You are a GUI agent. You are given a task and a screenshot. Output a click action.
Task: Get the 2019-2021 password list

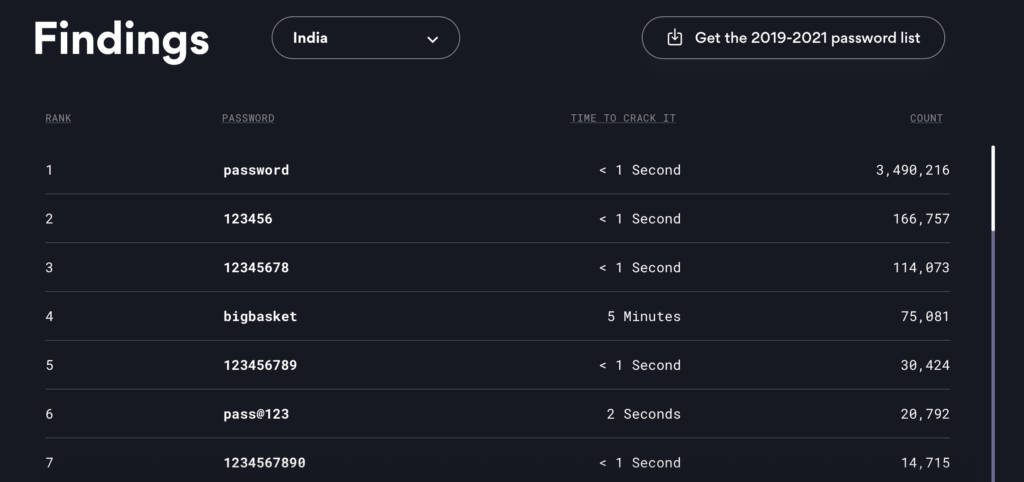(x=793, y=38)
